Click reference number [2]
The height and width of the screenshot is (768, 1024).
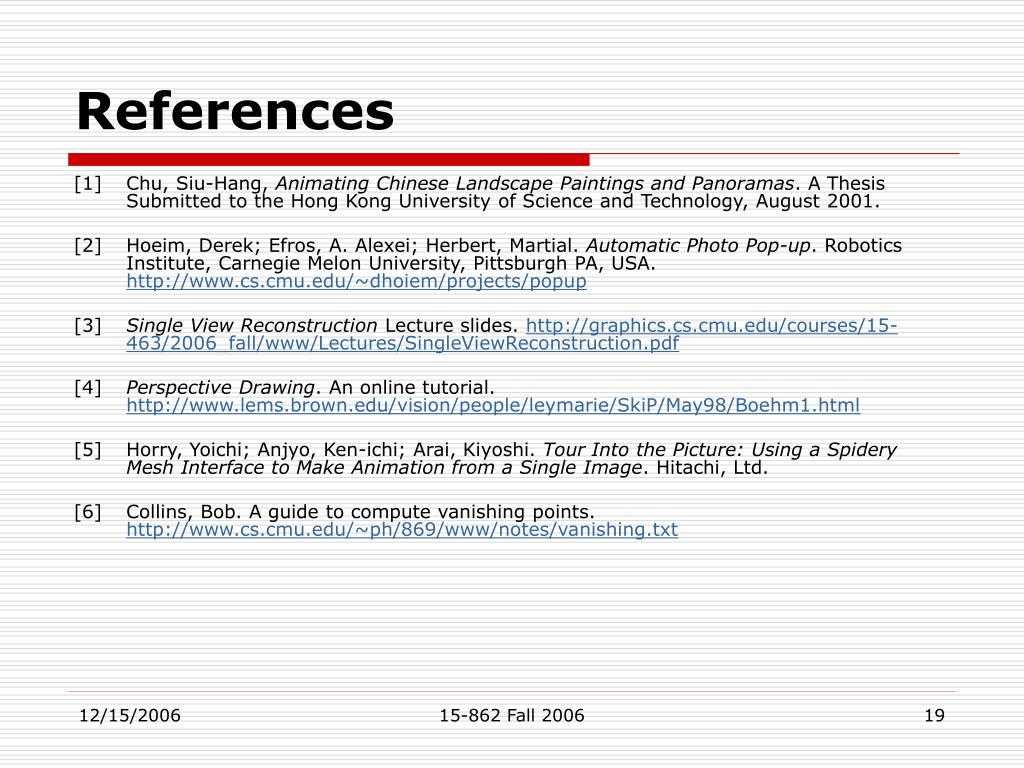point(88,246)
